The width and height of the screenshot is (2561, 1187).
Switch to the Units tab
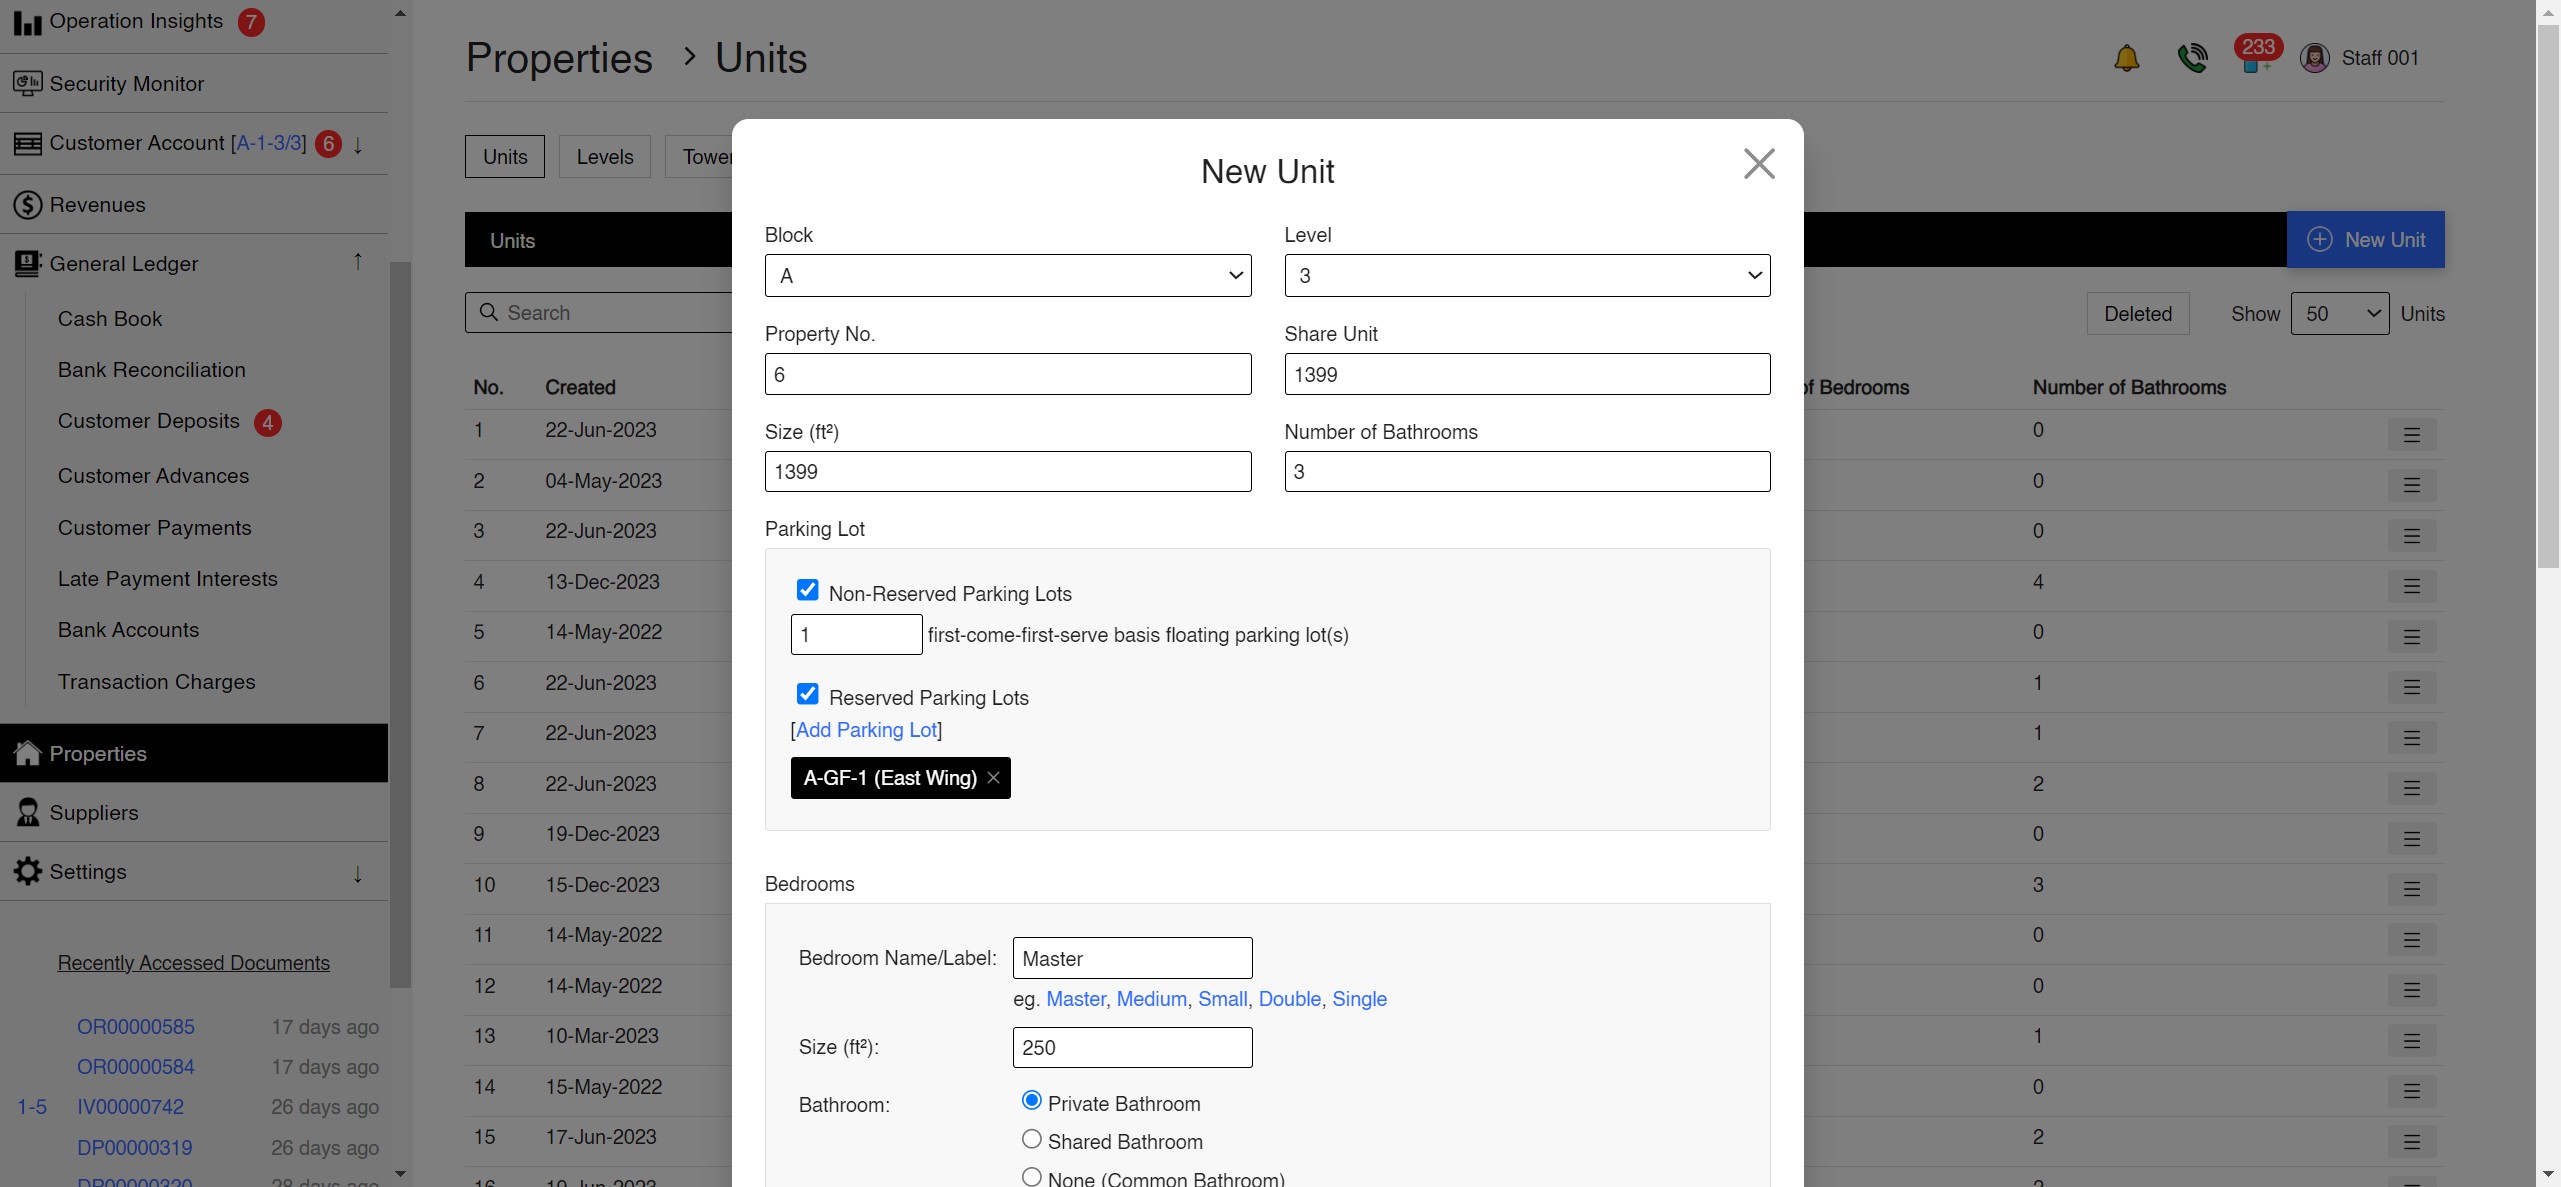[x=504, y=156]
